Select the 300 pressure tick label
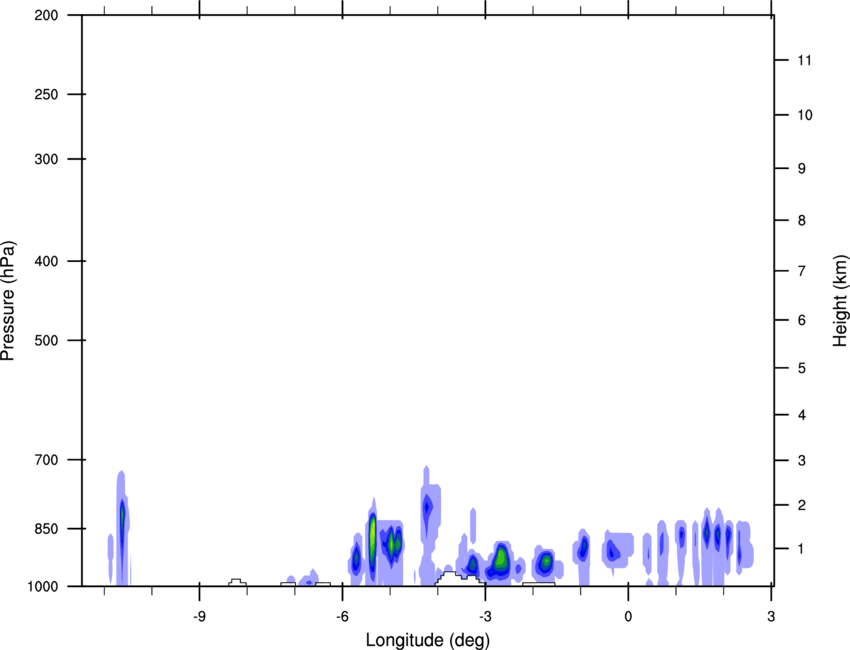 coord(46,159)
